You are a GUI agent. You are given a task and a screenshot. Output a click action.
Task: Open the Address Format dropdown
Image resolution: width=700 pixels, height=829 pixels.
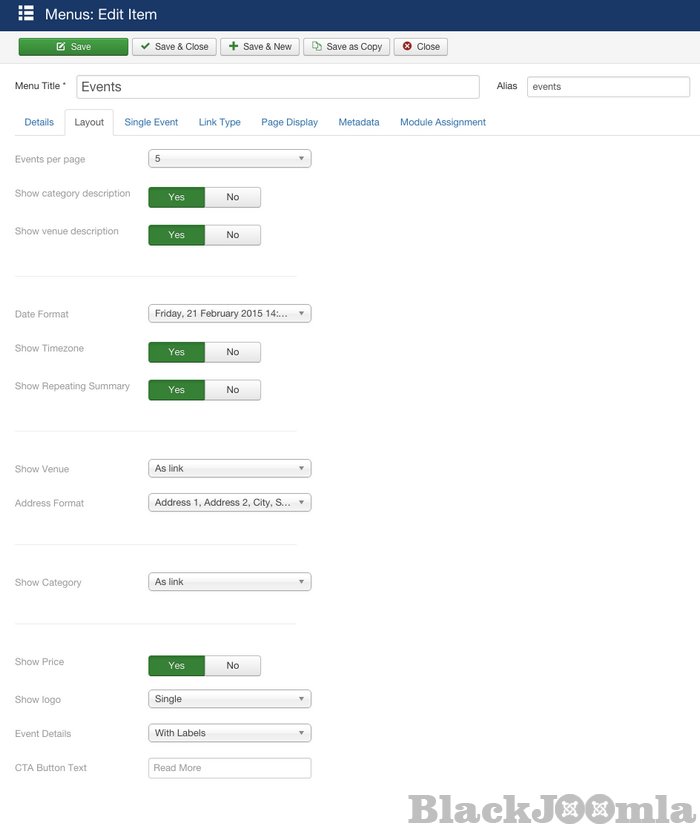coord(229,503)
